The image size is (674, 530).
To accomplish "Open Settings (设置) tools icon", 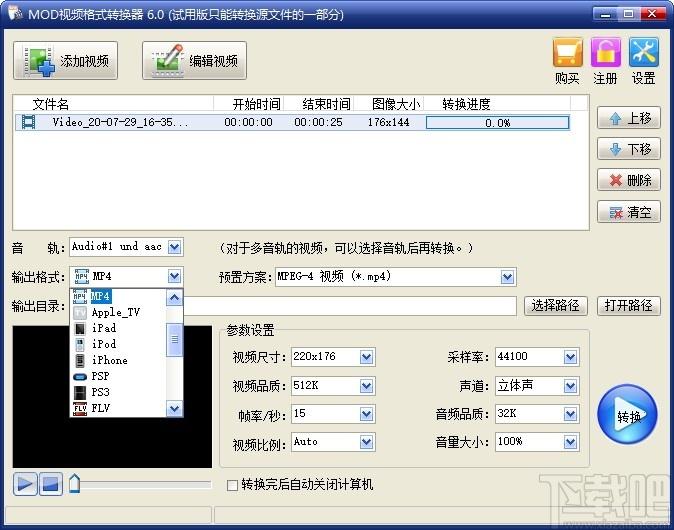I will point(643,60).
